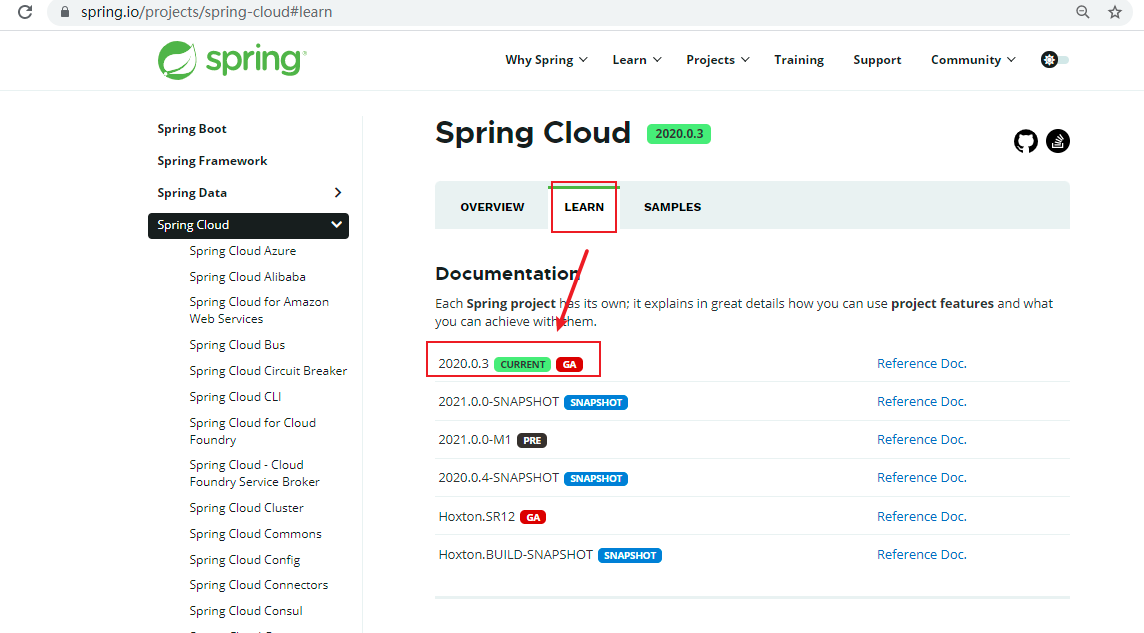The image size is (1144, 633).
Task: Open Reference Doc. for 2021.0.0-SNAPSHOT
Action: tap(921, 401)
